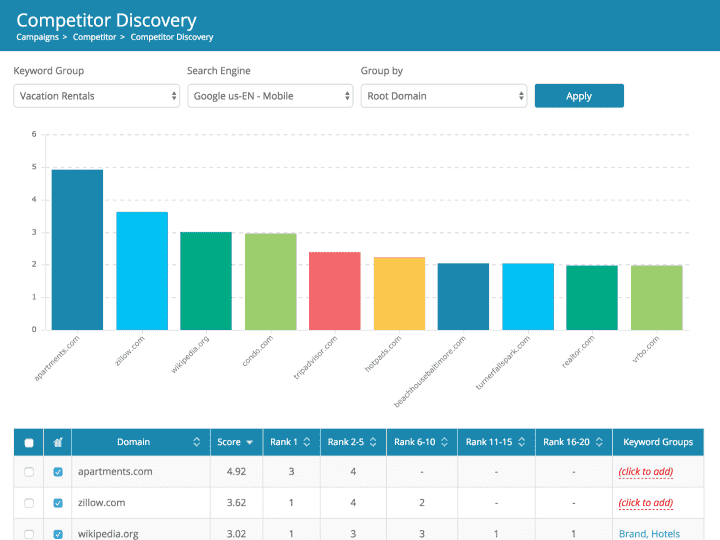Click the chart icon in table header
This screenshot has width=720, height=540.
coord(57,442)
